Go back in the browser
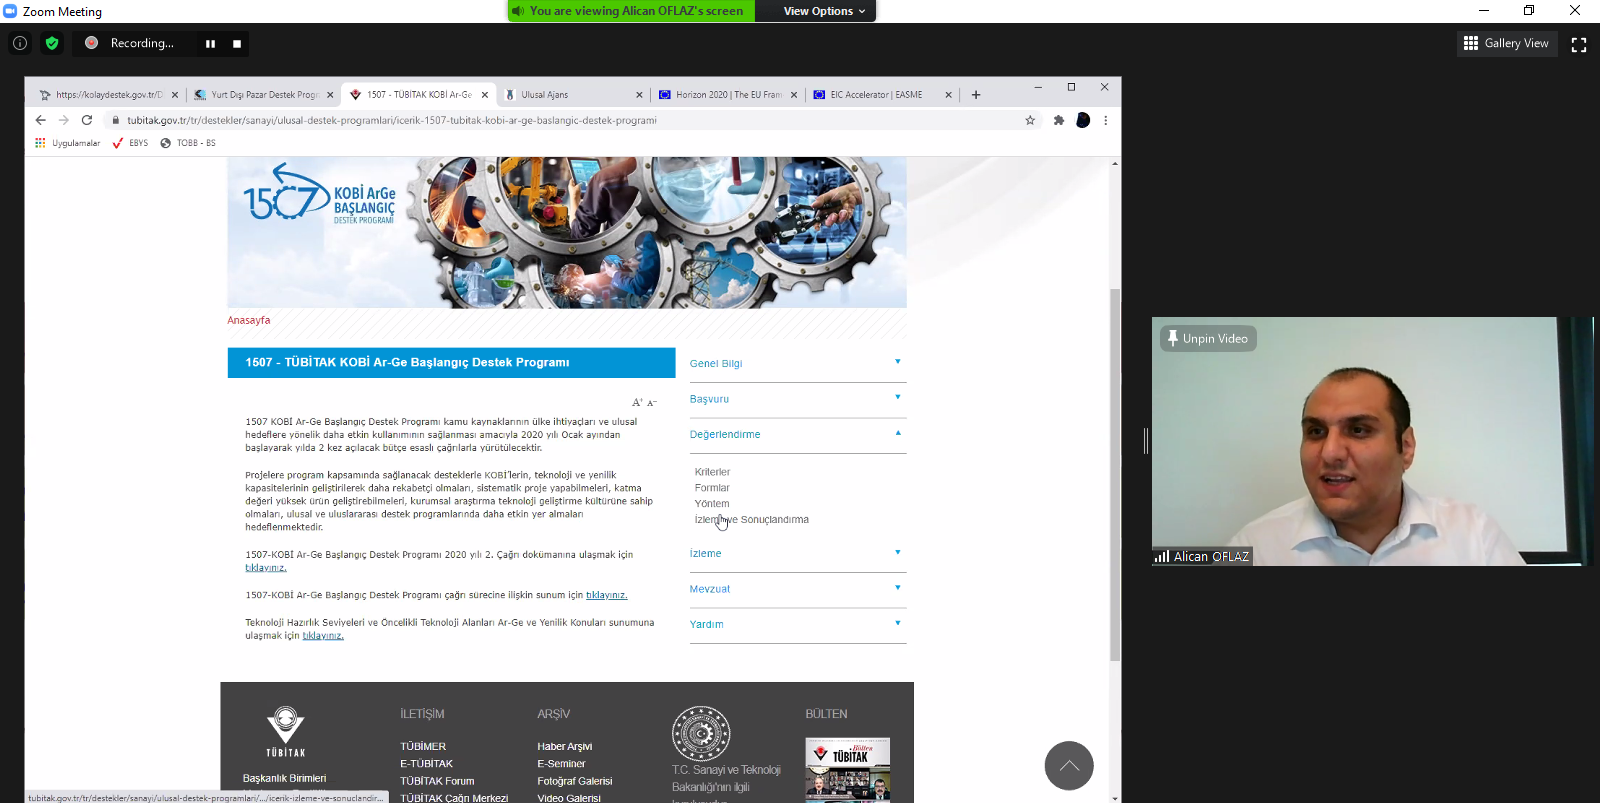Image resolution: width=1600 pixels, height=803 pixels. click(41, 120)
